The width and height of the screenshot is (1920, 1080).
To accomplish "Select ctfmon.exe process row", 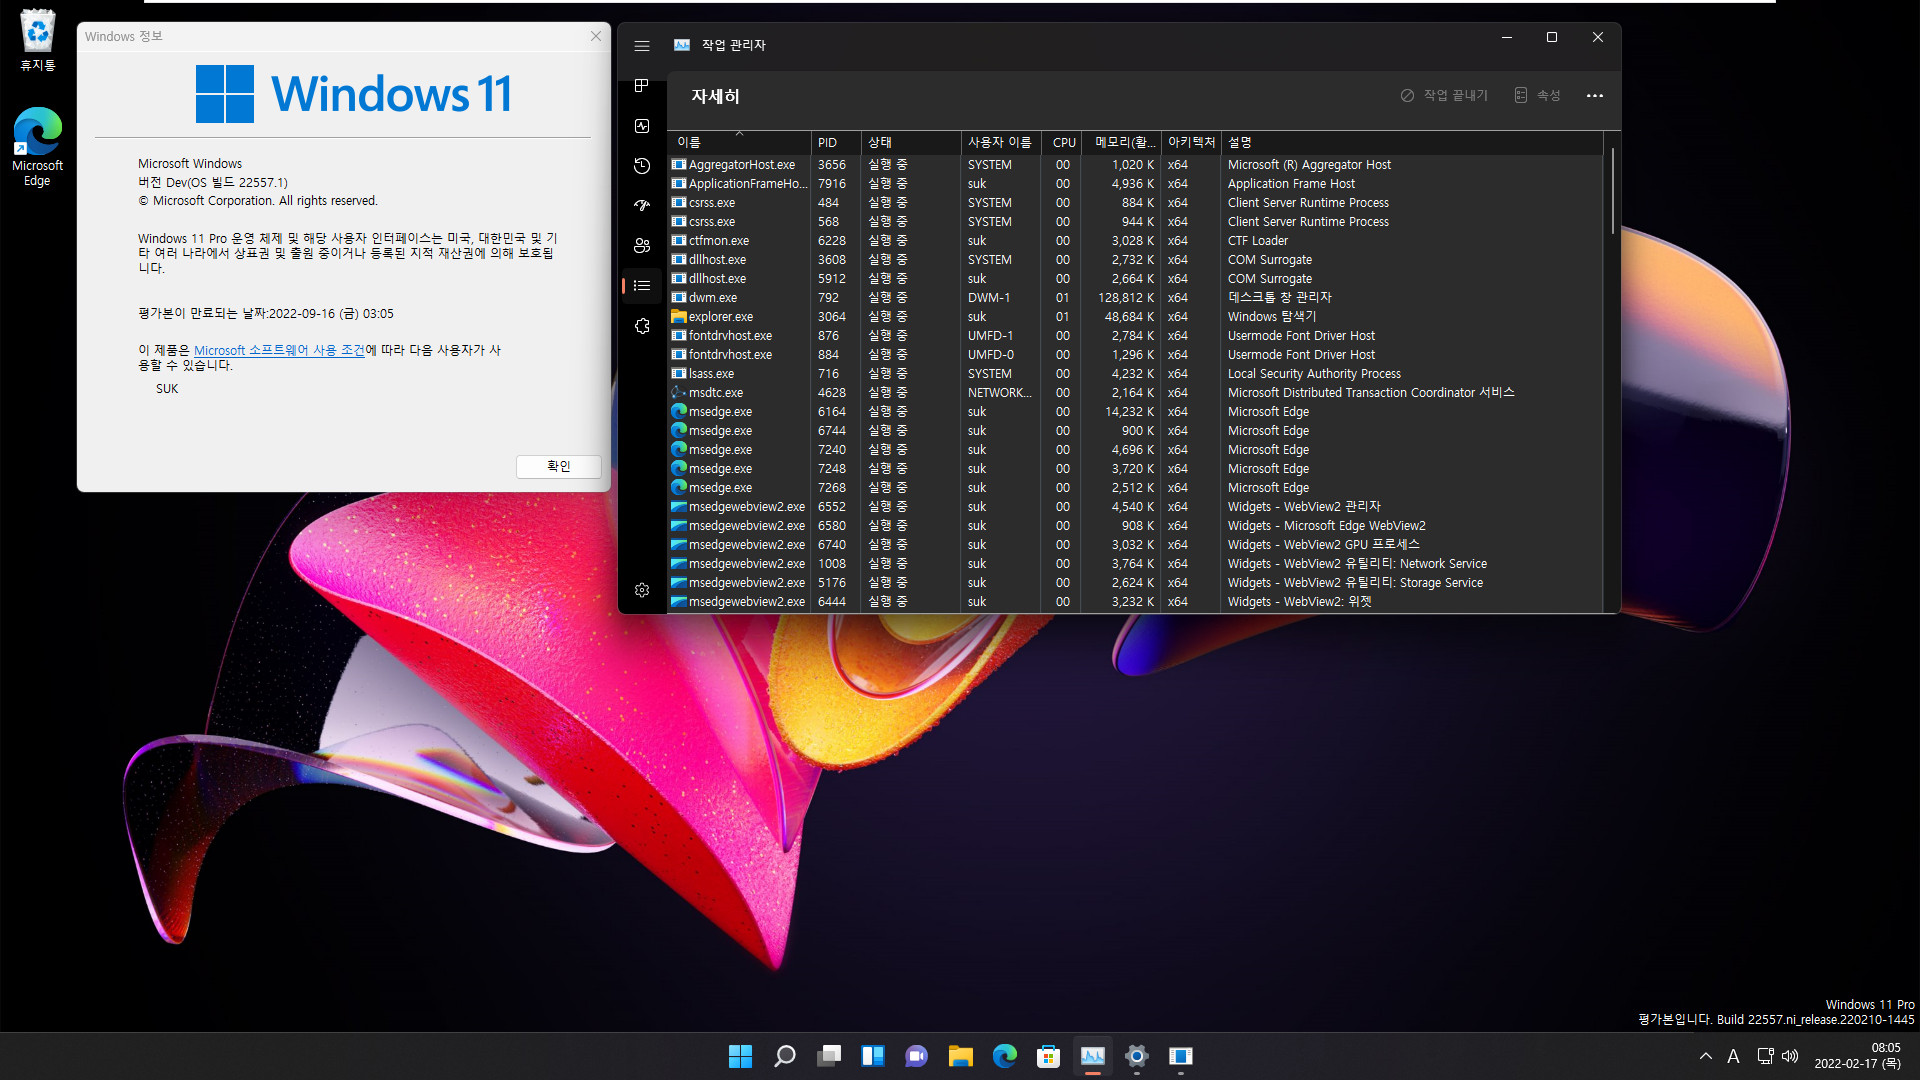I will coord(1136,241).
